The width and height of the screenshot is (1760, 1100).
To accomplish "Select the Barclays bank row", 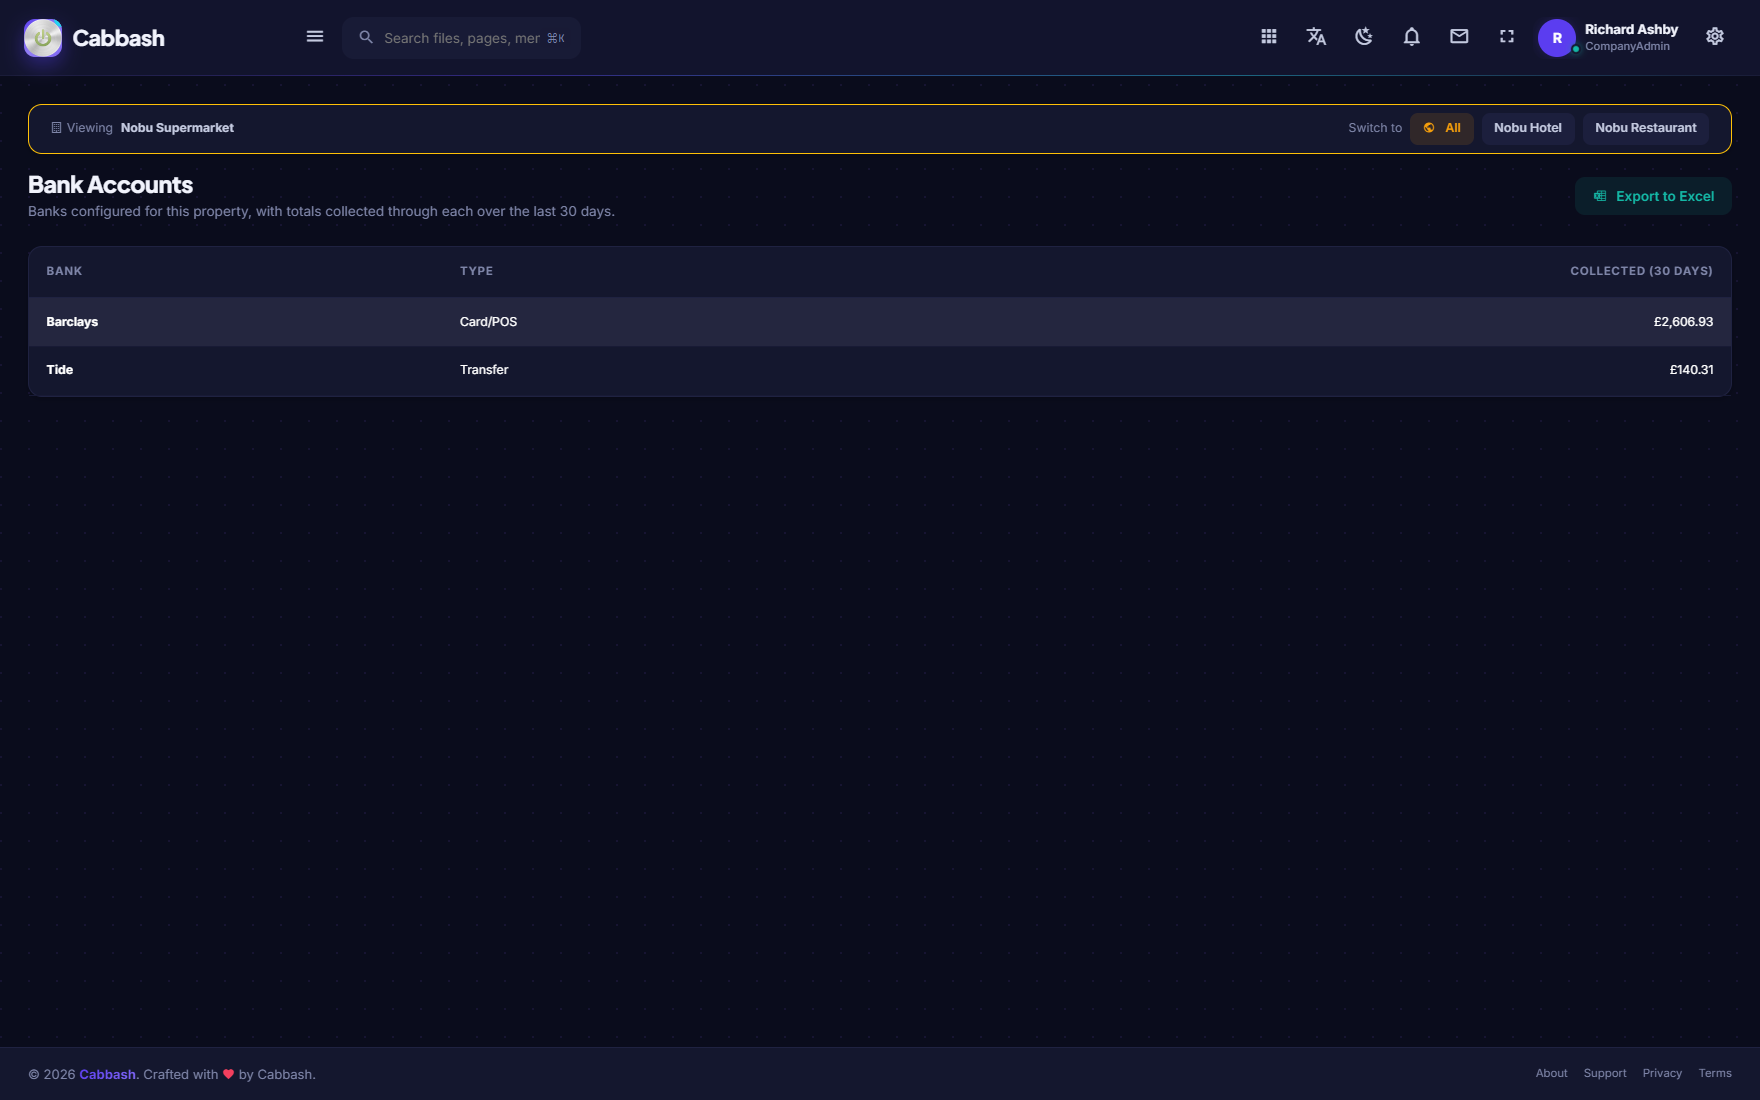I will (x=879, y=322).
